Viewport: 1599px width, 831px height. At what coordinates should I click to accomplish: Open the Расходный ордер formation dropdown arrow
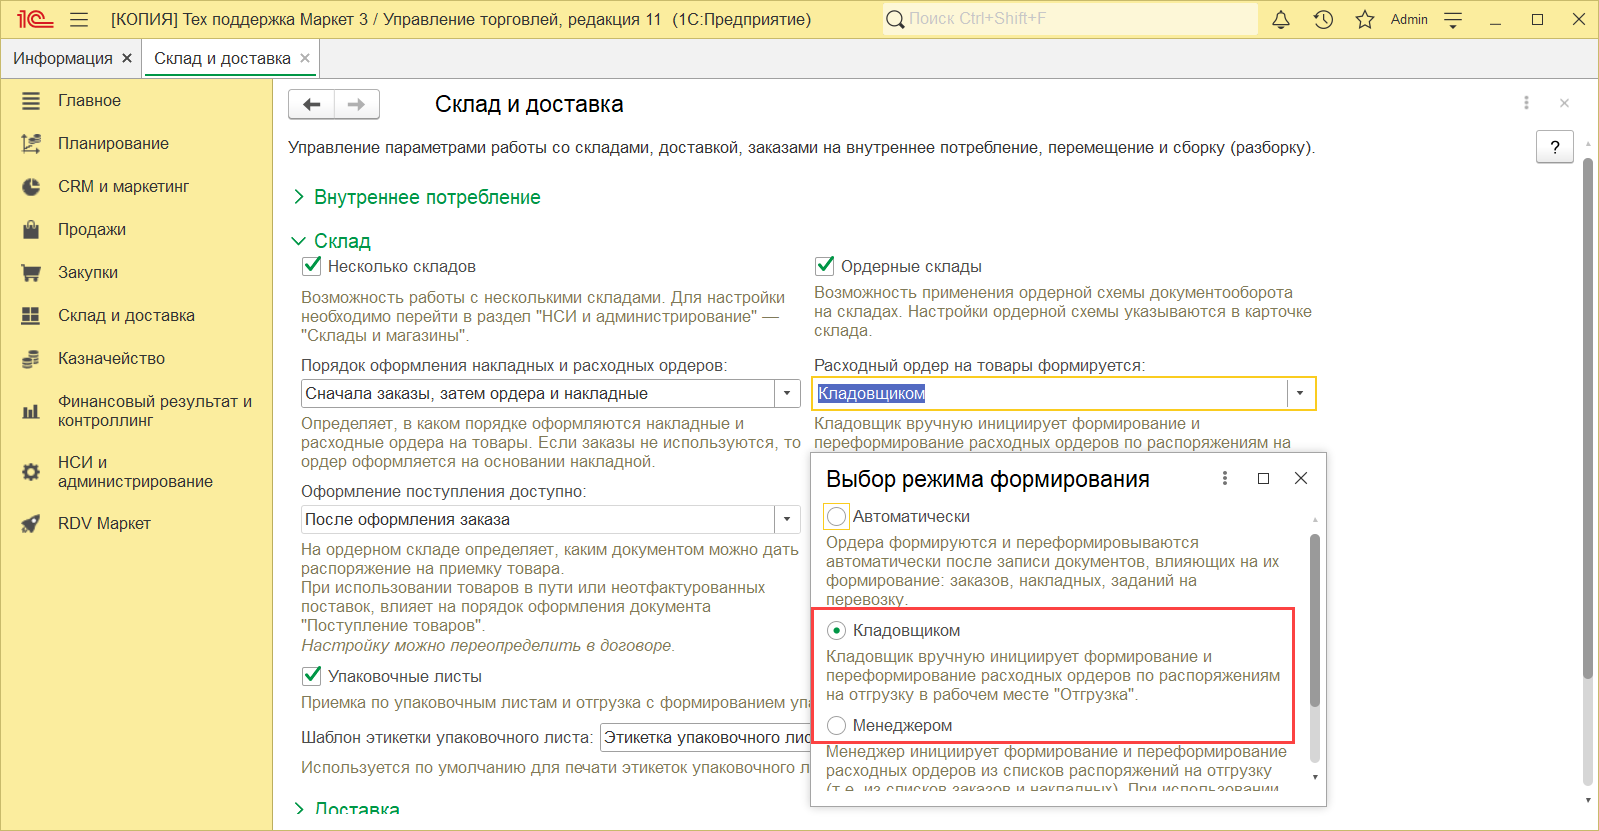coord(1300,393)
